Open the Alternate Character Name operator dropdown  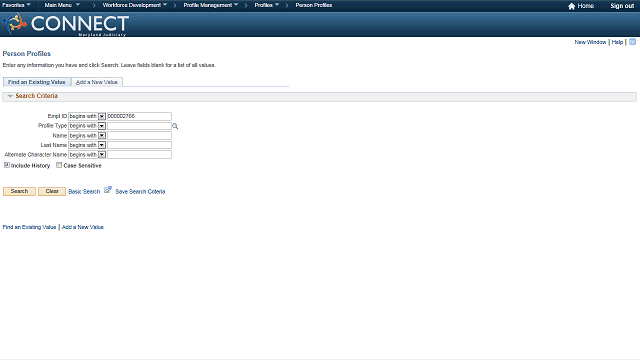tap(87, 155)
